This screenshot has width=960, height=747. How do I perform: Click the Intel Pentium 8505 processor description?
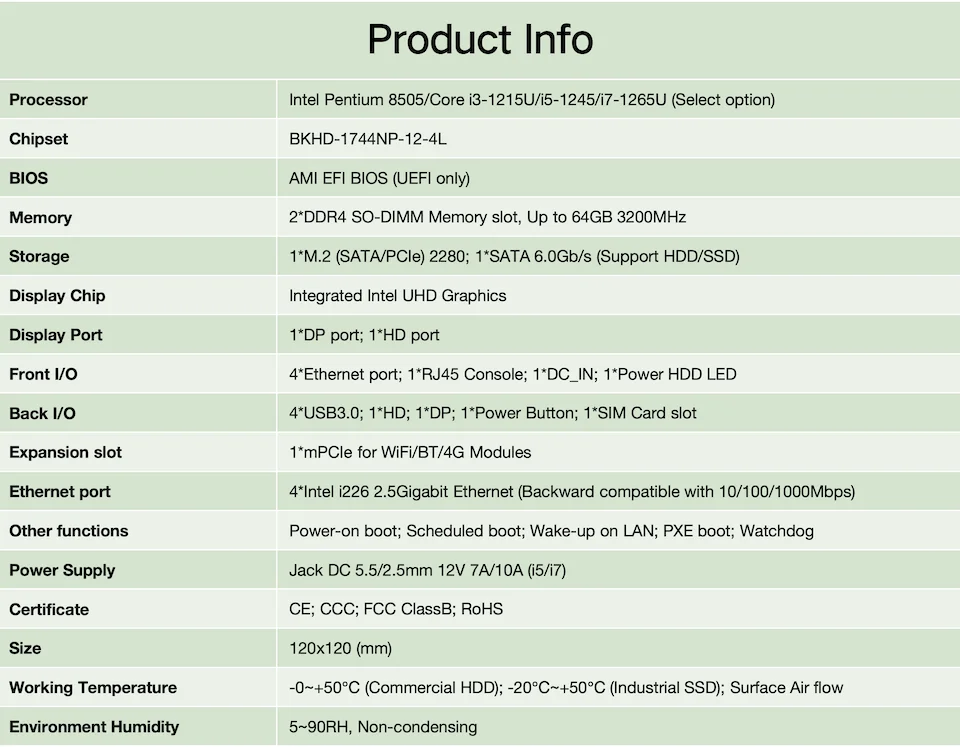(x=531, y=100)
